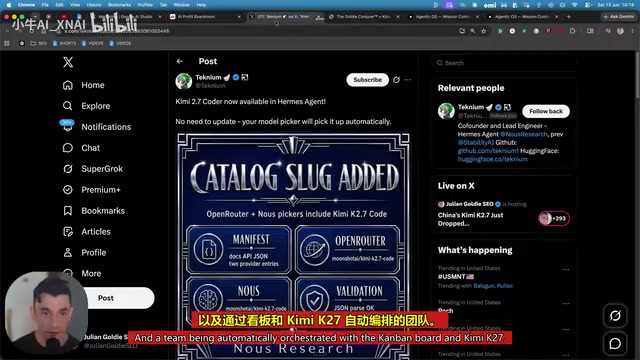Open the @StabilityAI link in bio
The width and height of the screenshot is (640, 360).
point(476,142)
